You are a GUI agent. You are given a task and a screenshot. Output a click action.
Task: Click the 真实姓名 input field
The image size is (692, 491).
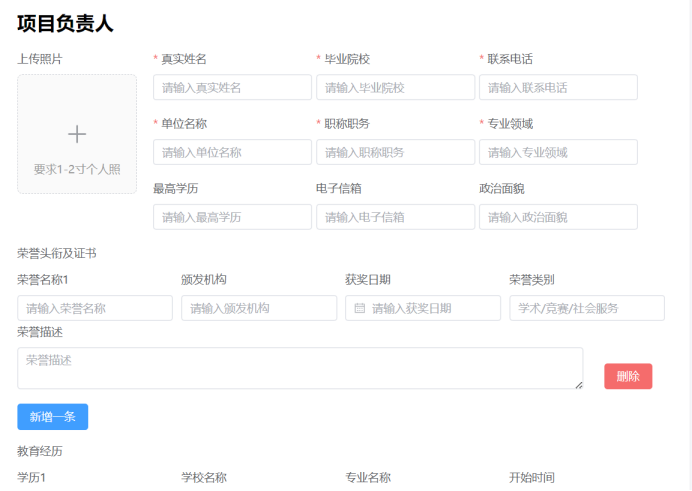click(232, 88)
